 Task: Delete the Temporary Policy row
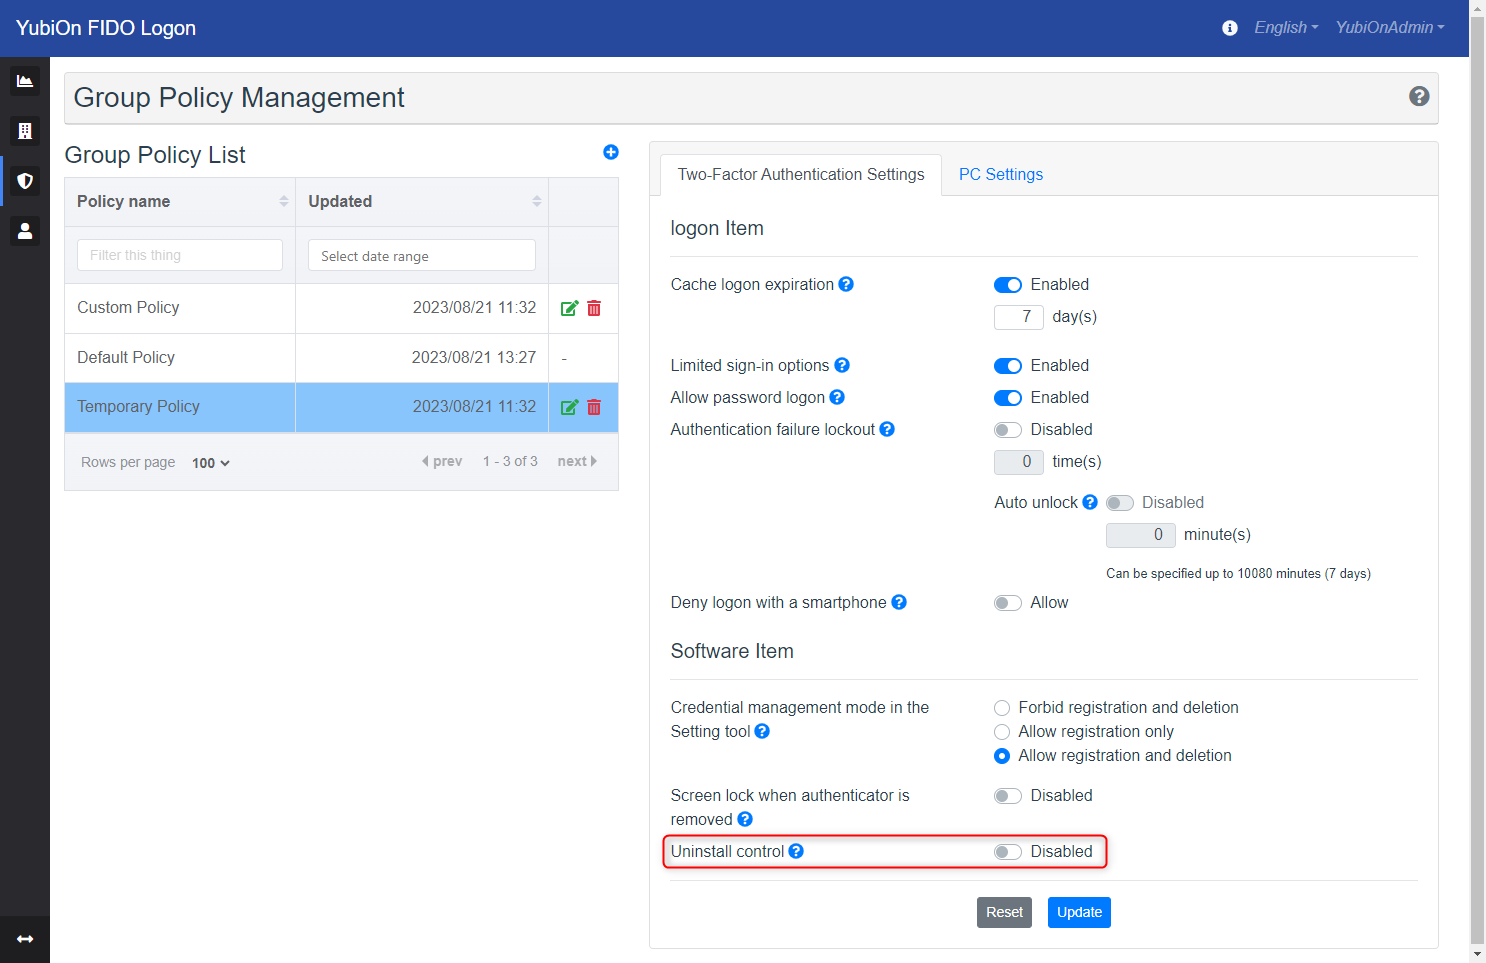click(594, 407)
